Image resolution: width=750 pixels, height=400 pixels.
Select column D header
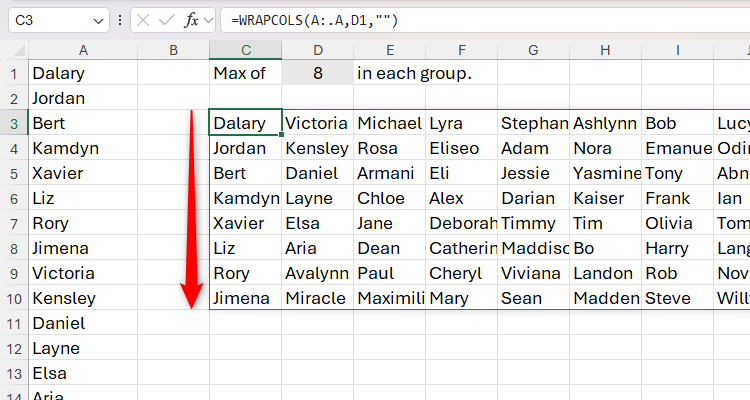coord(318,50)
